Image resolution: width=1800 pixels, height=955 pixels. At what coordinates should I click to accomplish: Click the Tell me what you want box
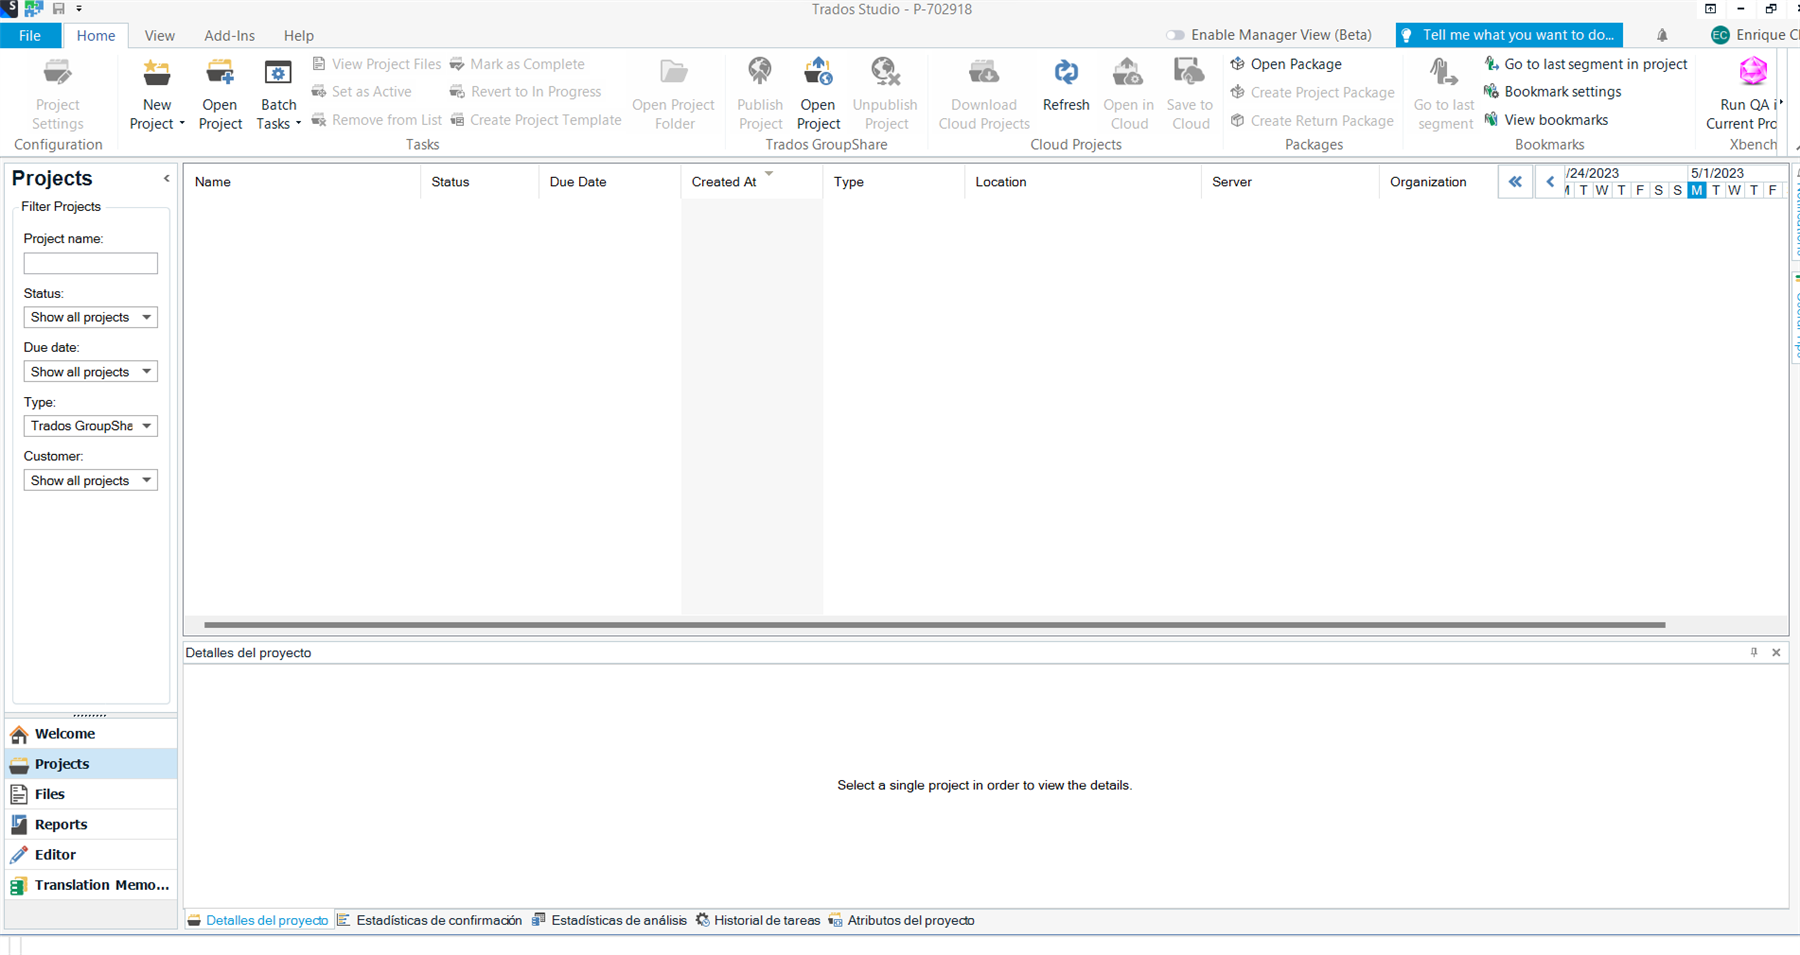click(1509, 35)
